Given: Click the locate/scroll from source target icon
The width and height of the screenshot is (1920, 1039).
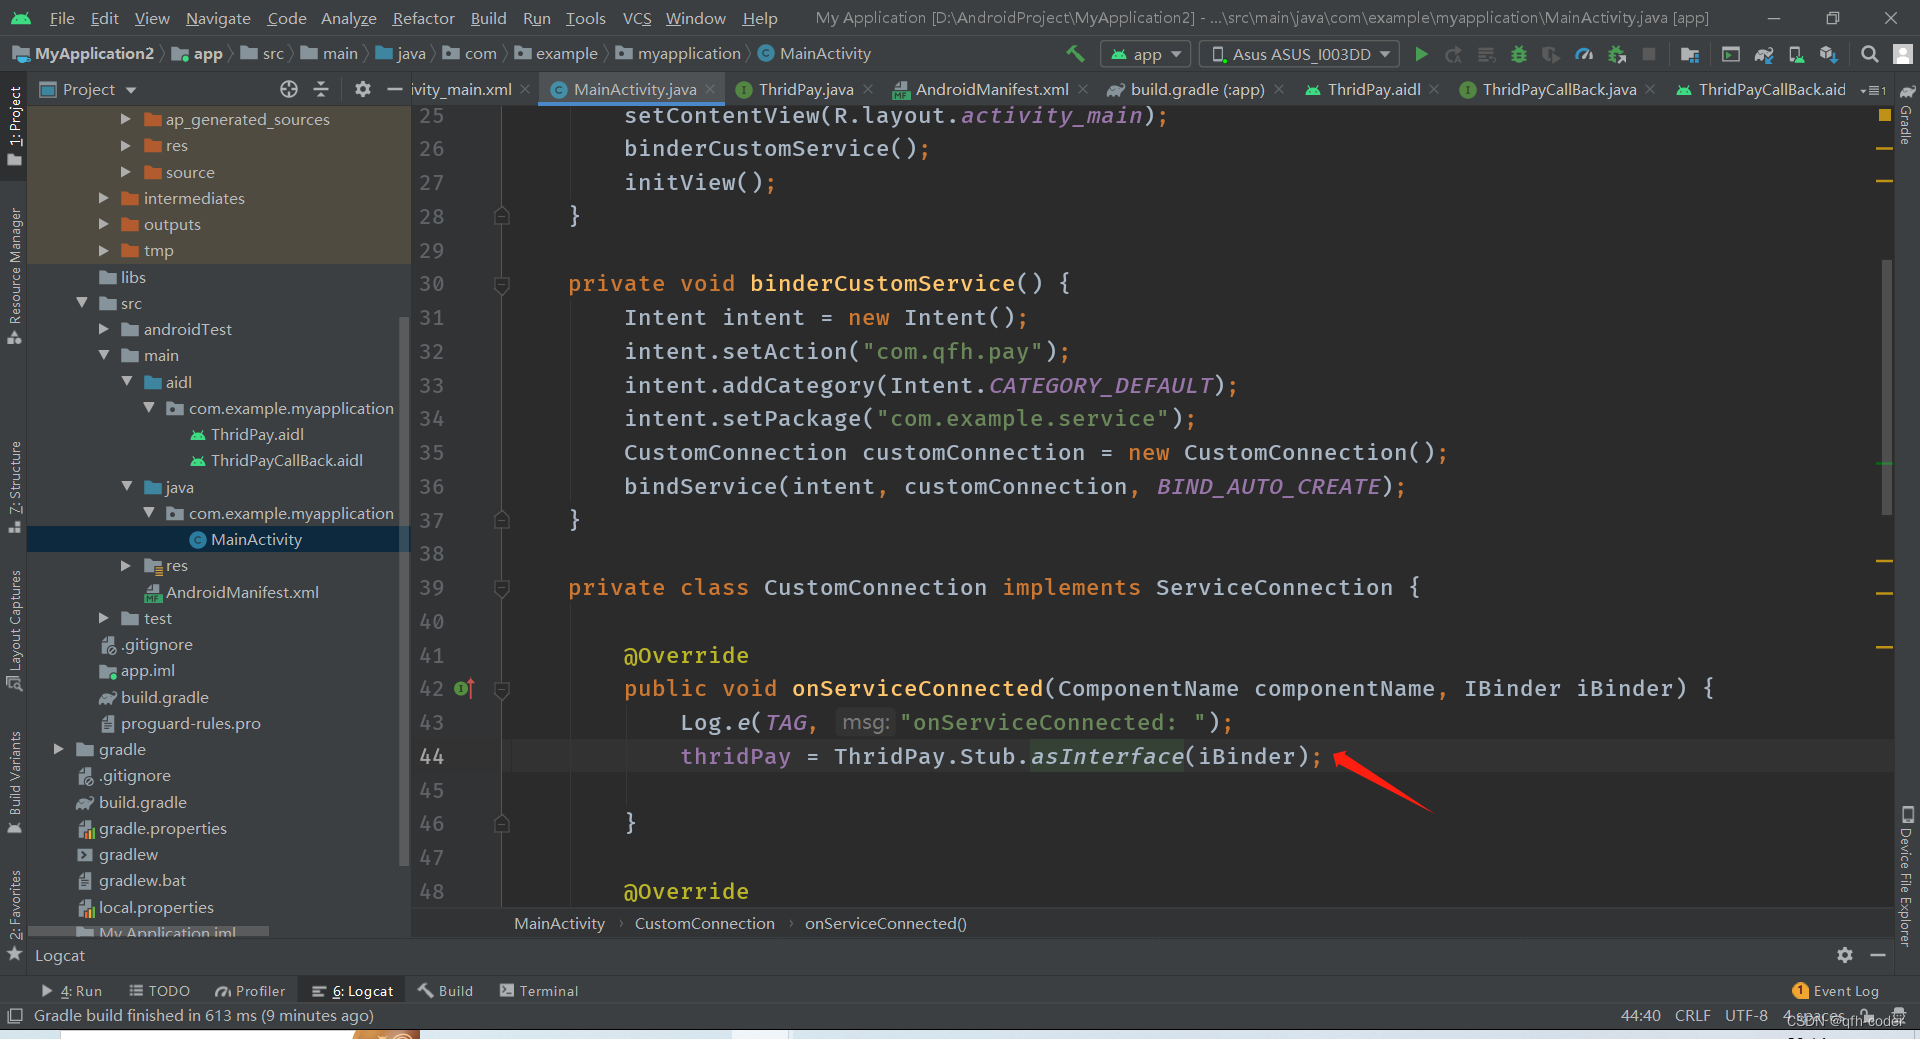Looking at the screenshot, I should tap(289, 89).
